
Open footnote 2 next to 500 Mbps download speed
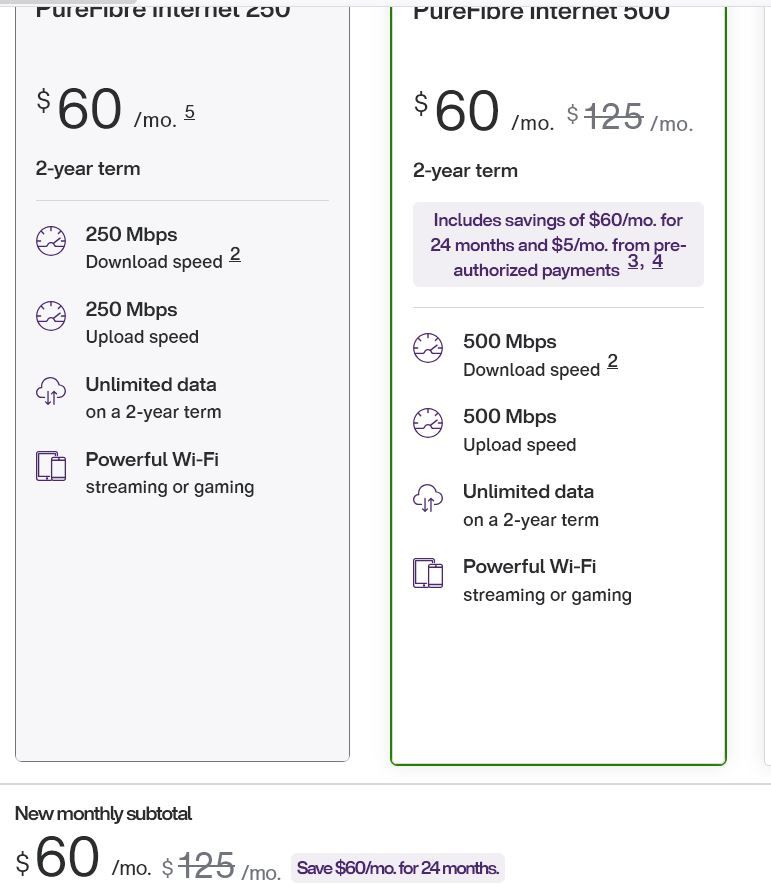[612, 362]
